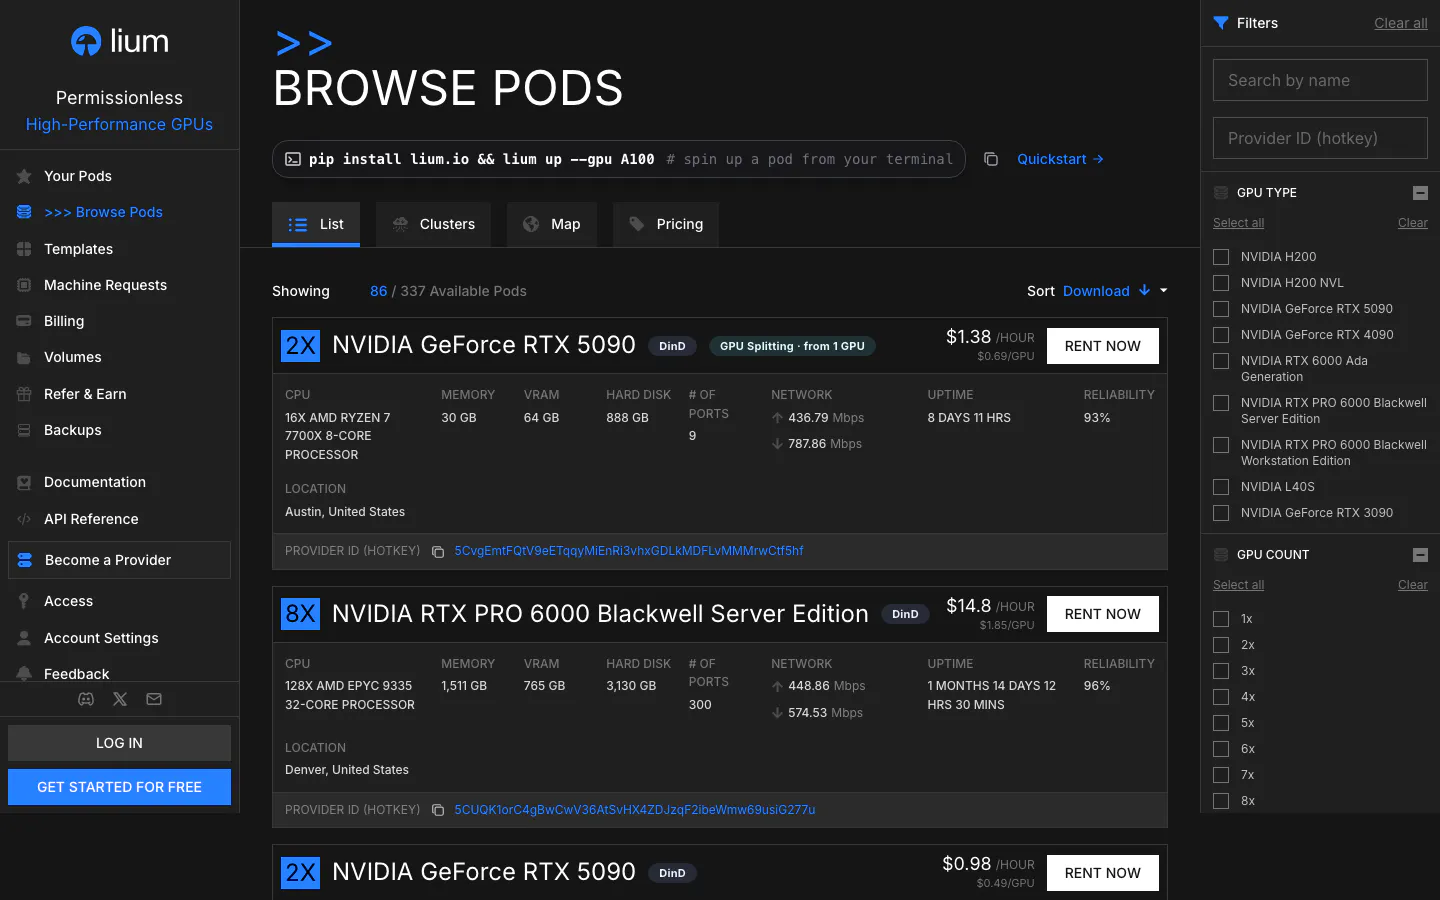This screenshot has height=900, width=1440.
Task: Rent the $0.98/hour RTX 5090 pod
Action: 1103,873
